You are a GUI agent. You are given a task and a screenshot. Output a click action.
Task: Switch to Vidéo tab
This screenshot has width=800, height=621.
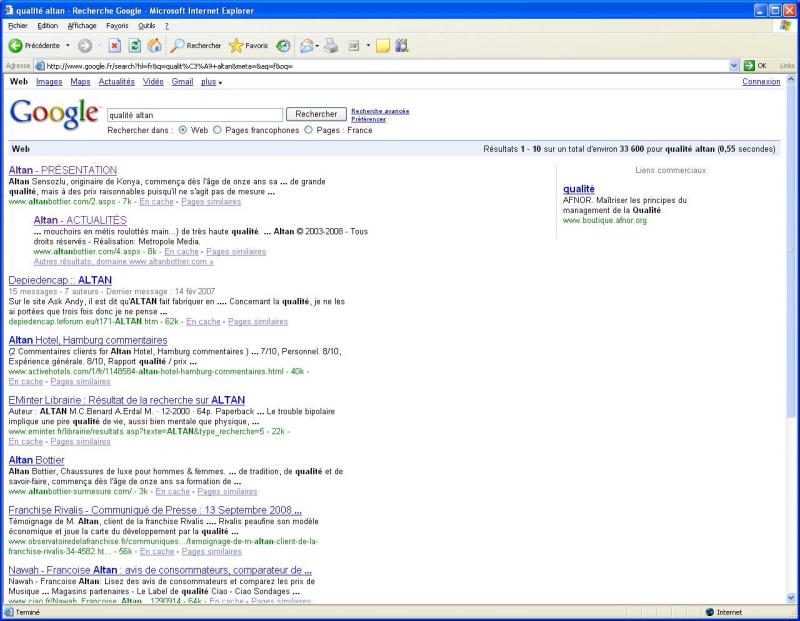point(153,82)
